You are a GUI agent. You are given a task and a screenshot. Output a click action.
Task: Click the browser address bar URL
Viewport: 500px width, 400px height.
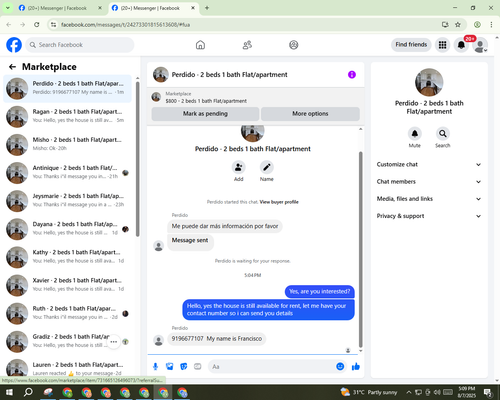(x=125, y=25)
